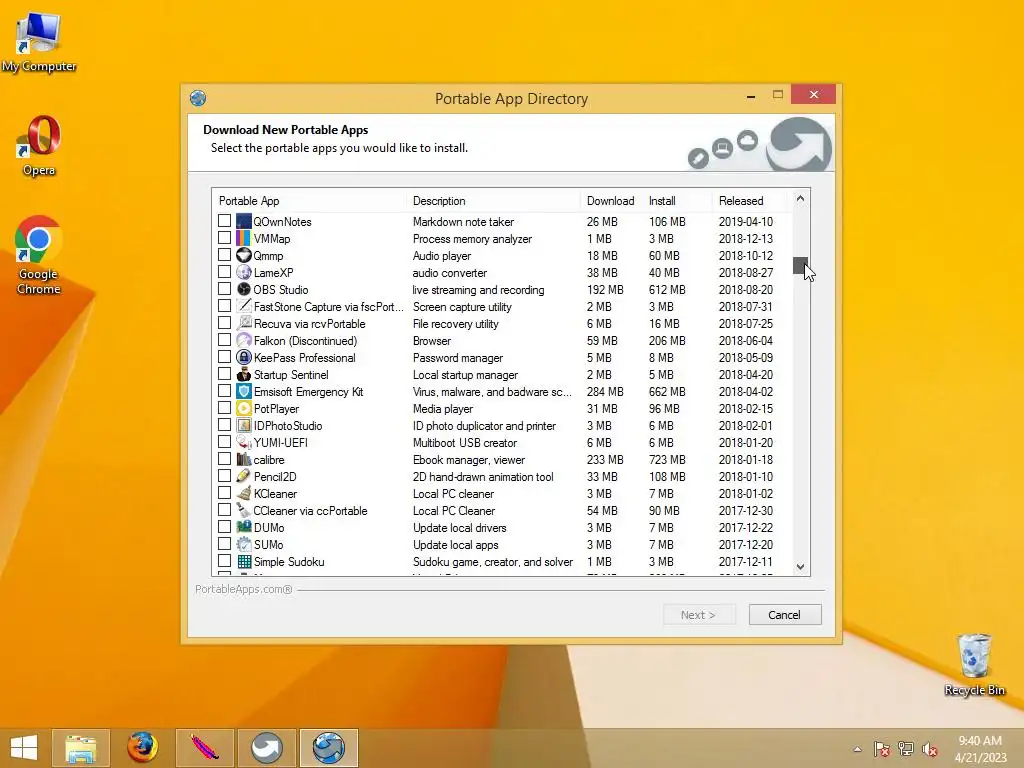Click the Qmmp app icon
The height and width of the screenshot is (768, 1024).
coord(244,255)
